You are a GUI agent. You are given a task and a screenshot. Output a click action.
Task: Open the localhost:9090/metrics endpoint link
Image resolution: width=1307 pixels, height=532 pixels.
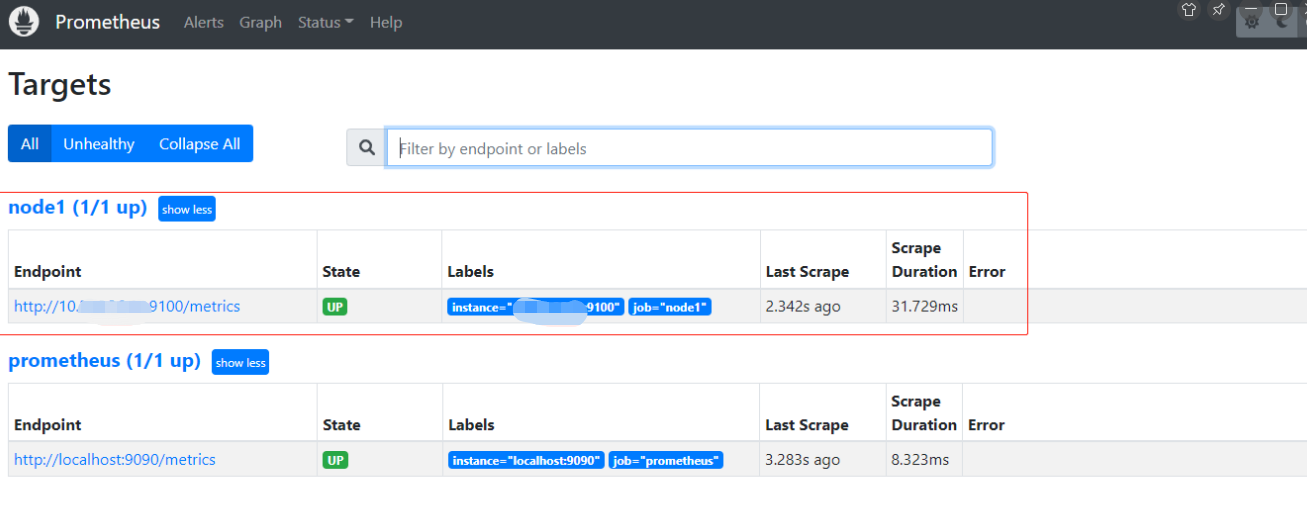click(x=114, y=460)
